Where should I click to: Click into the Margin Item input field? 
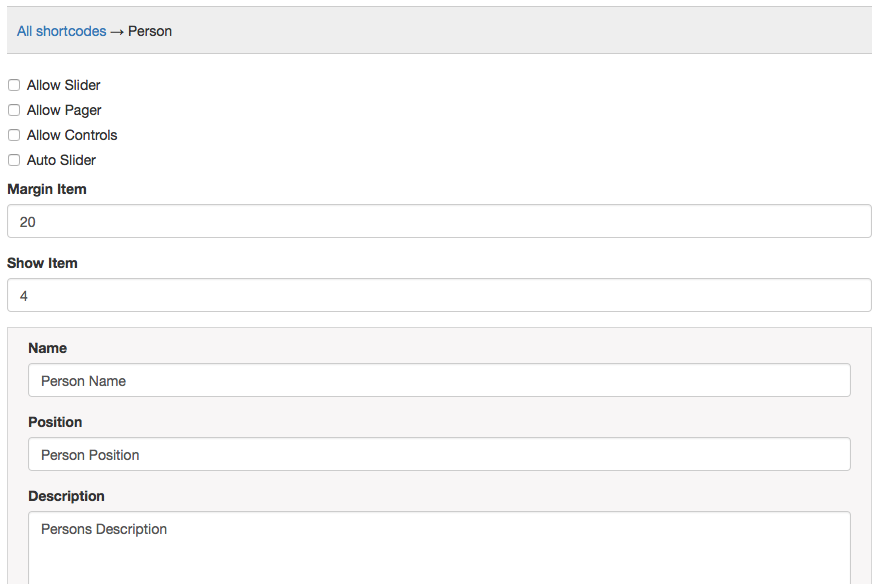click(439, 222)
